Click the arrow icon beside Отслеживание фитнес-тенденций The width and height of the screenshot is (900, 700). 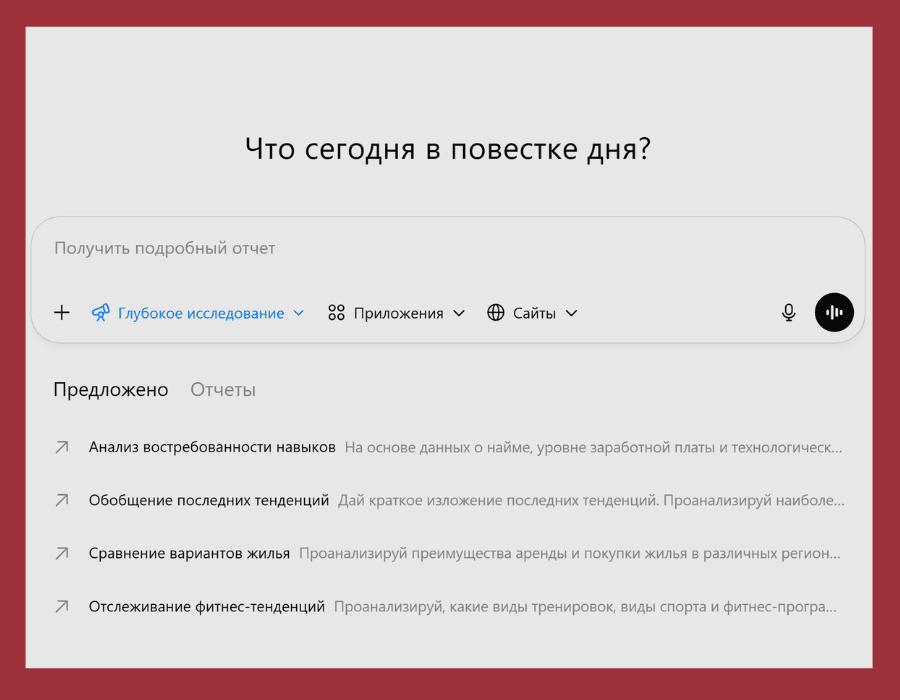[62, 606]
